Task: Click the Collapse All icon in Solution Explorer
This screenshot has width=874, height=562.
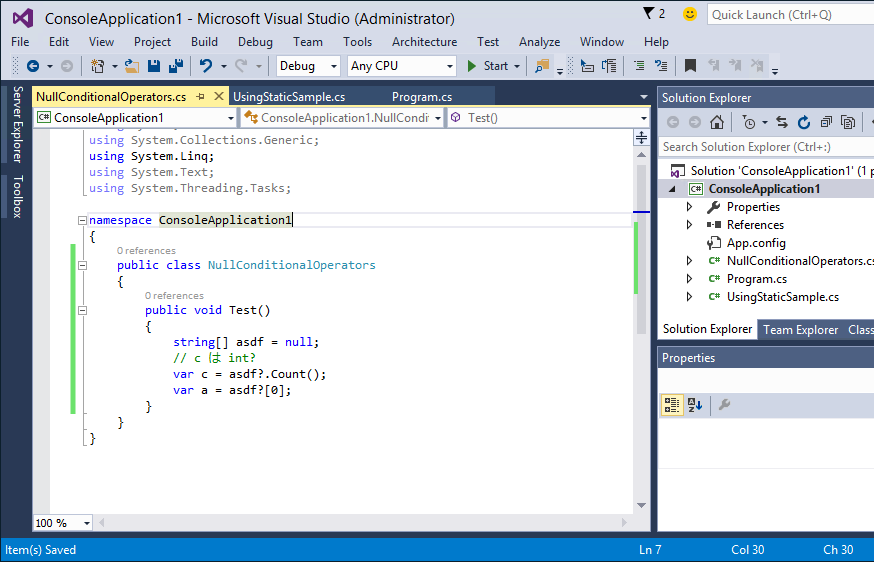Action: 826,122
